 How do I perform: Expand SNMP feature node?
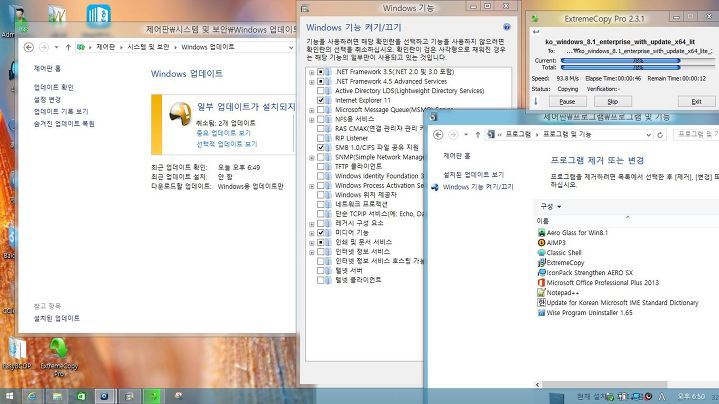[x=311, y=158]
